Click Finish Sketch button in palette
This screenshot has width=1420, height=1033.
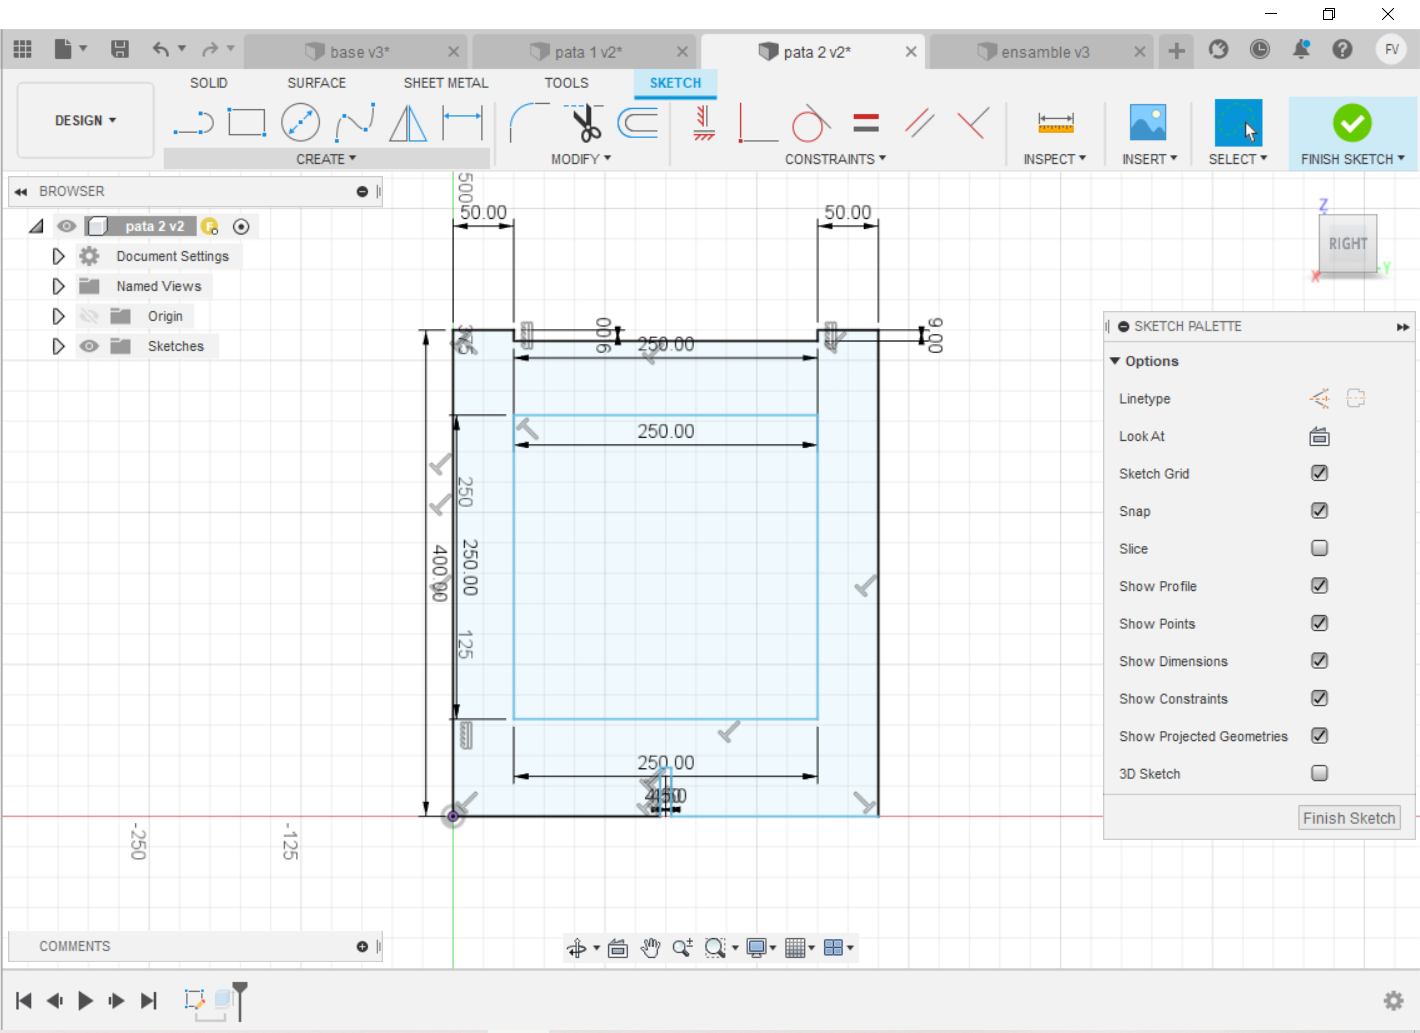[1348, 818]
